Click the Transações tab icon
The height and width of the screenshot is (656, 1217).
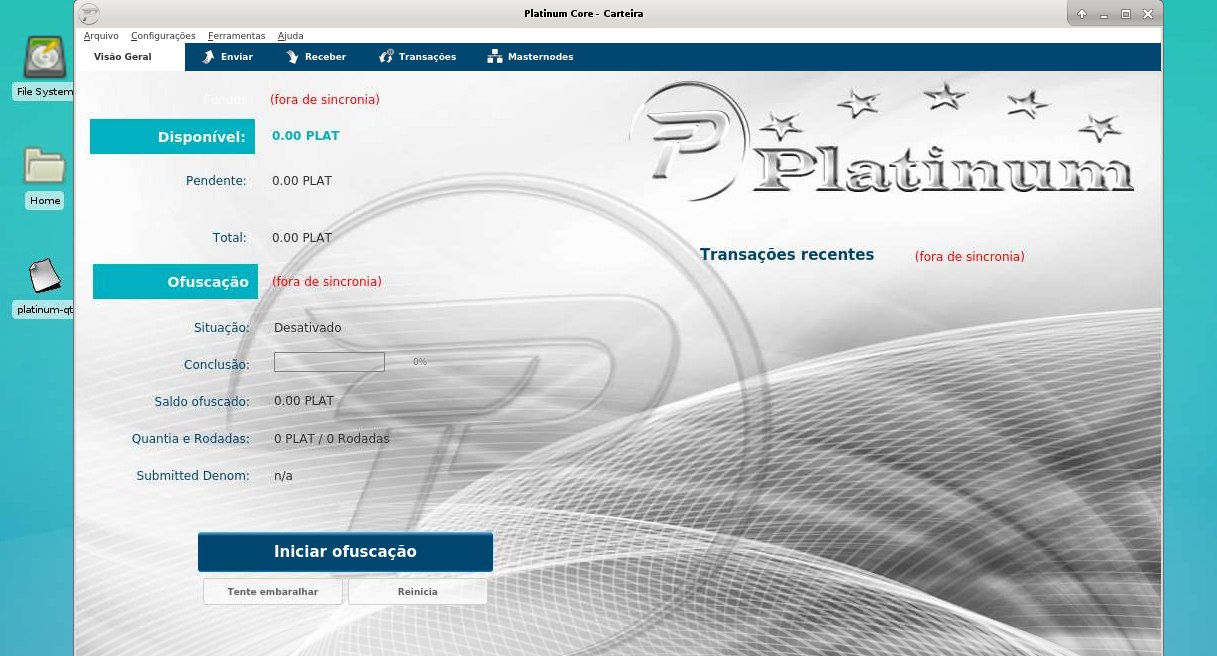click(386, 57)
